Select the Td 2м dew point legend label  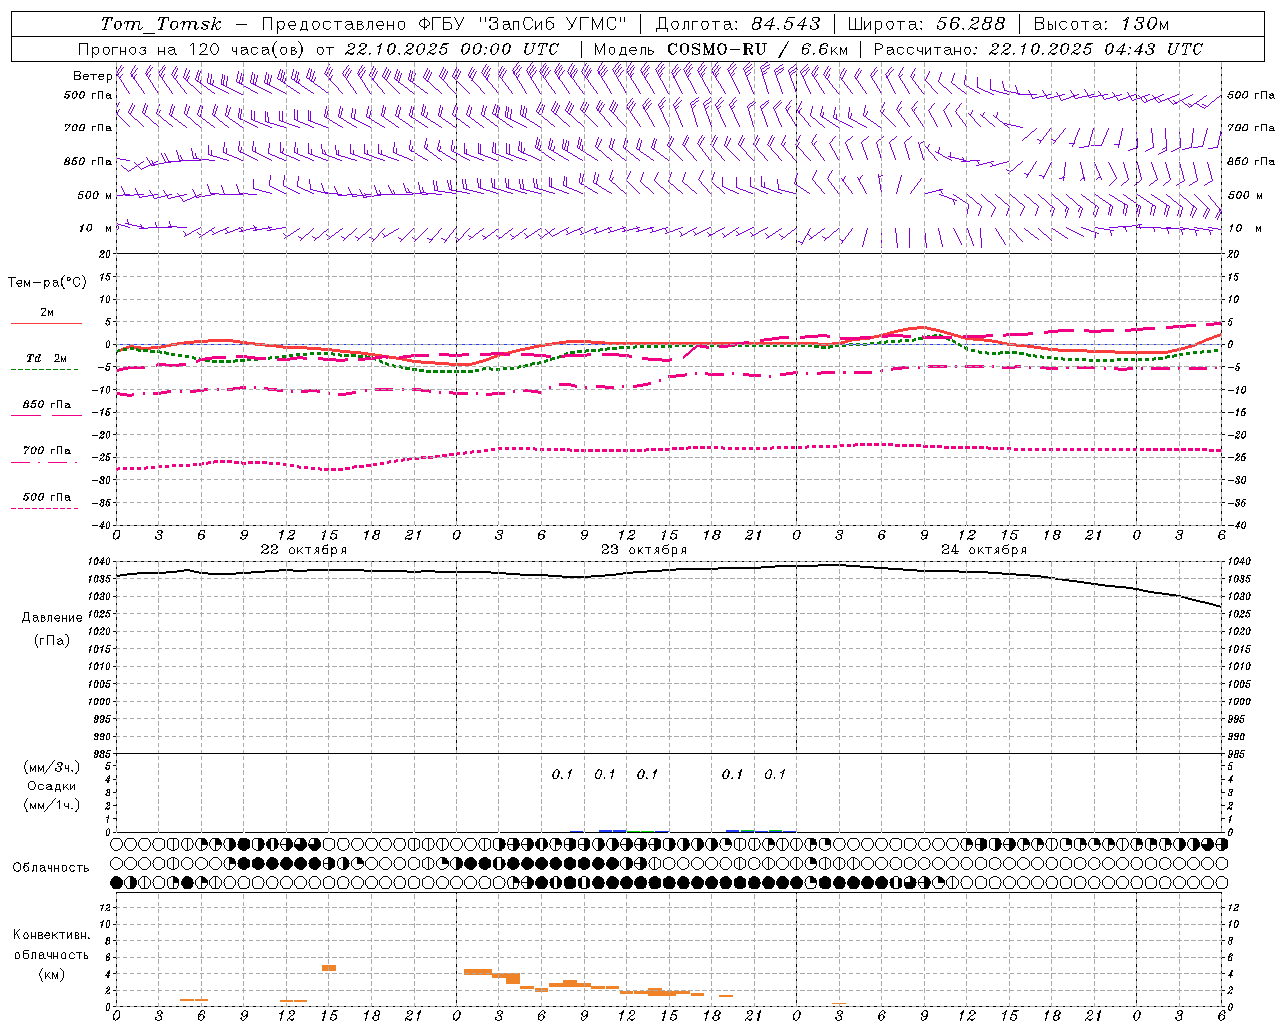click(x=47, y=358)
